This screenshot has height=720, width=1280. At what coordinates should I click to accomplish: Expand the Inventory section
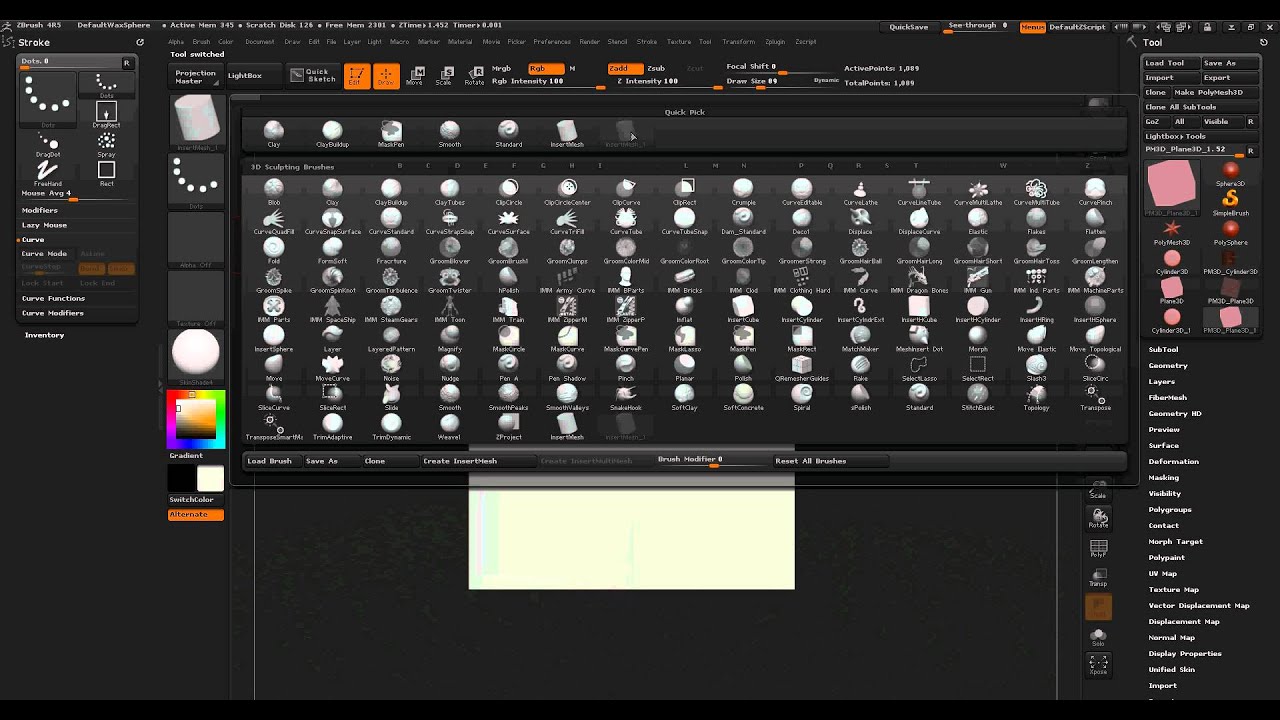coord(44,335)
